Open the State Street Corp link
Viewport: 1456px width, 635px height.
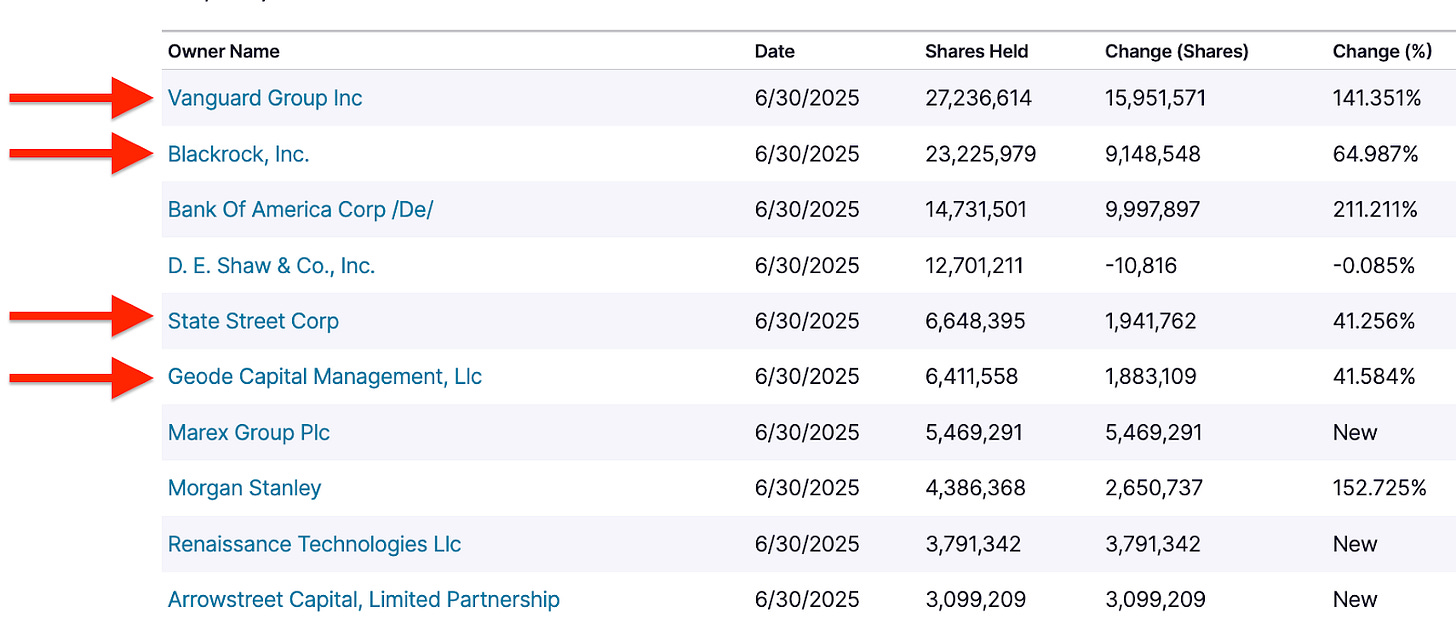click(x=253, y=321)
